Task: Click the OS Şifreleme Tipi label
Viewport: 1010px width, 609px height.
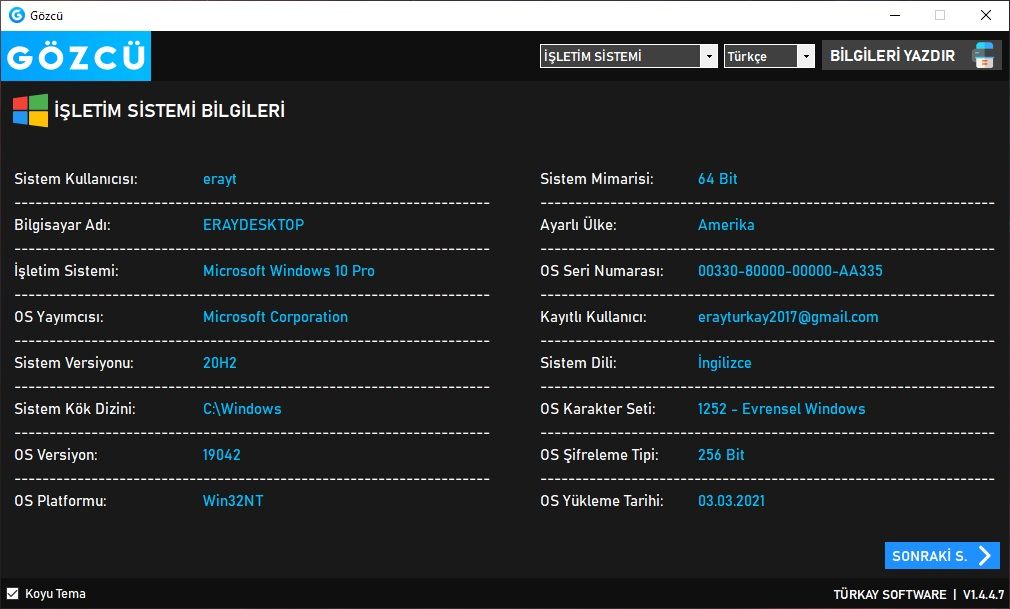Action: click(600, 455)
